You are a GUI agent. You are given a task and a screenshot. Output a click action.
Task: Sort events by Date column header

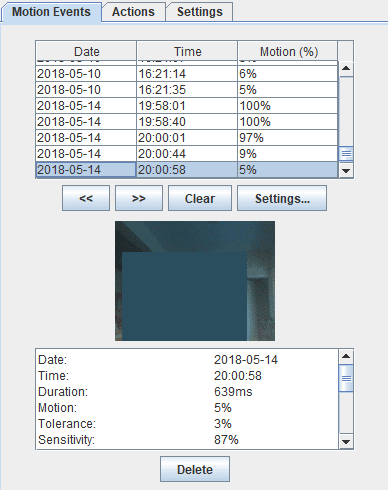[x=86, y=52]
